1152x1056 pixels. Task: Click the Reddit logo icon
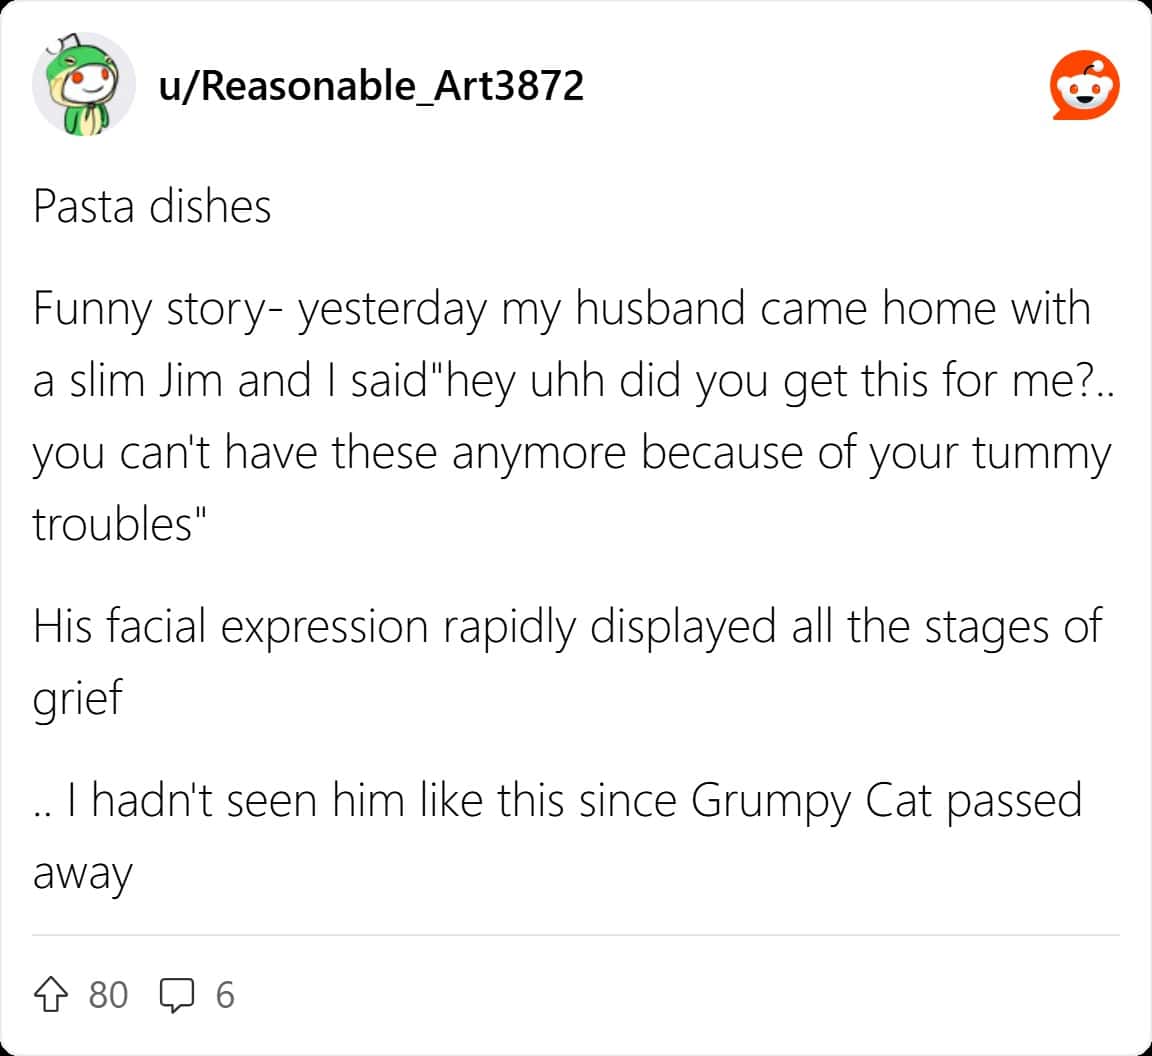[x=1085, y=87]
